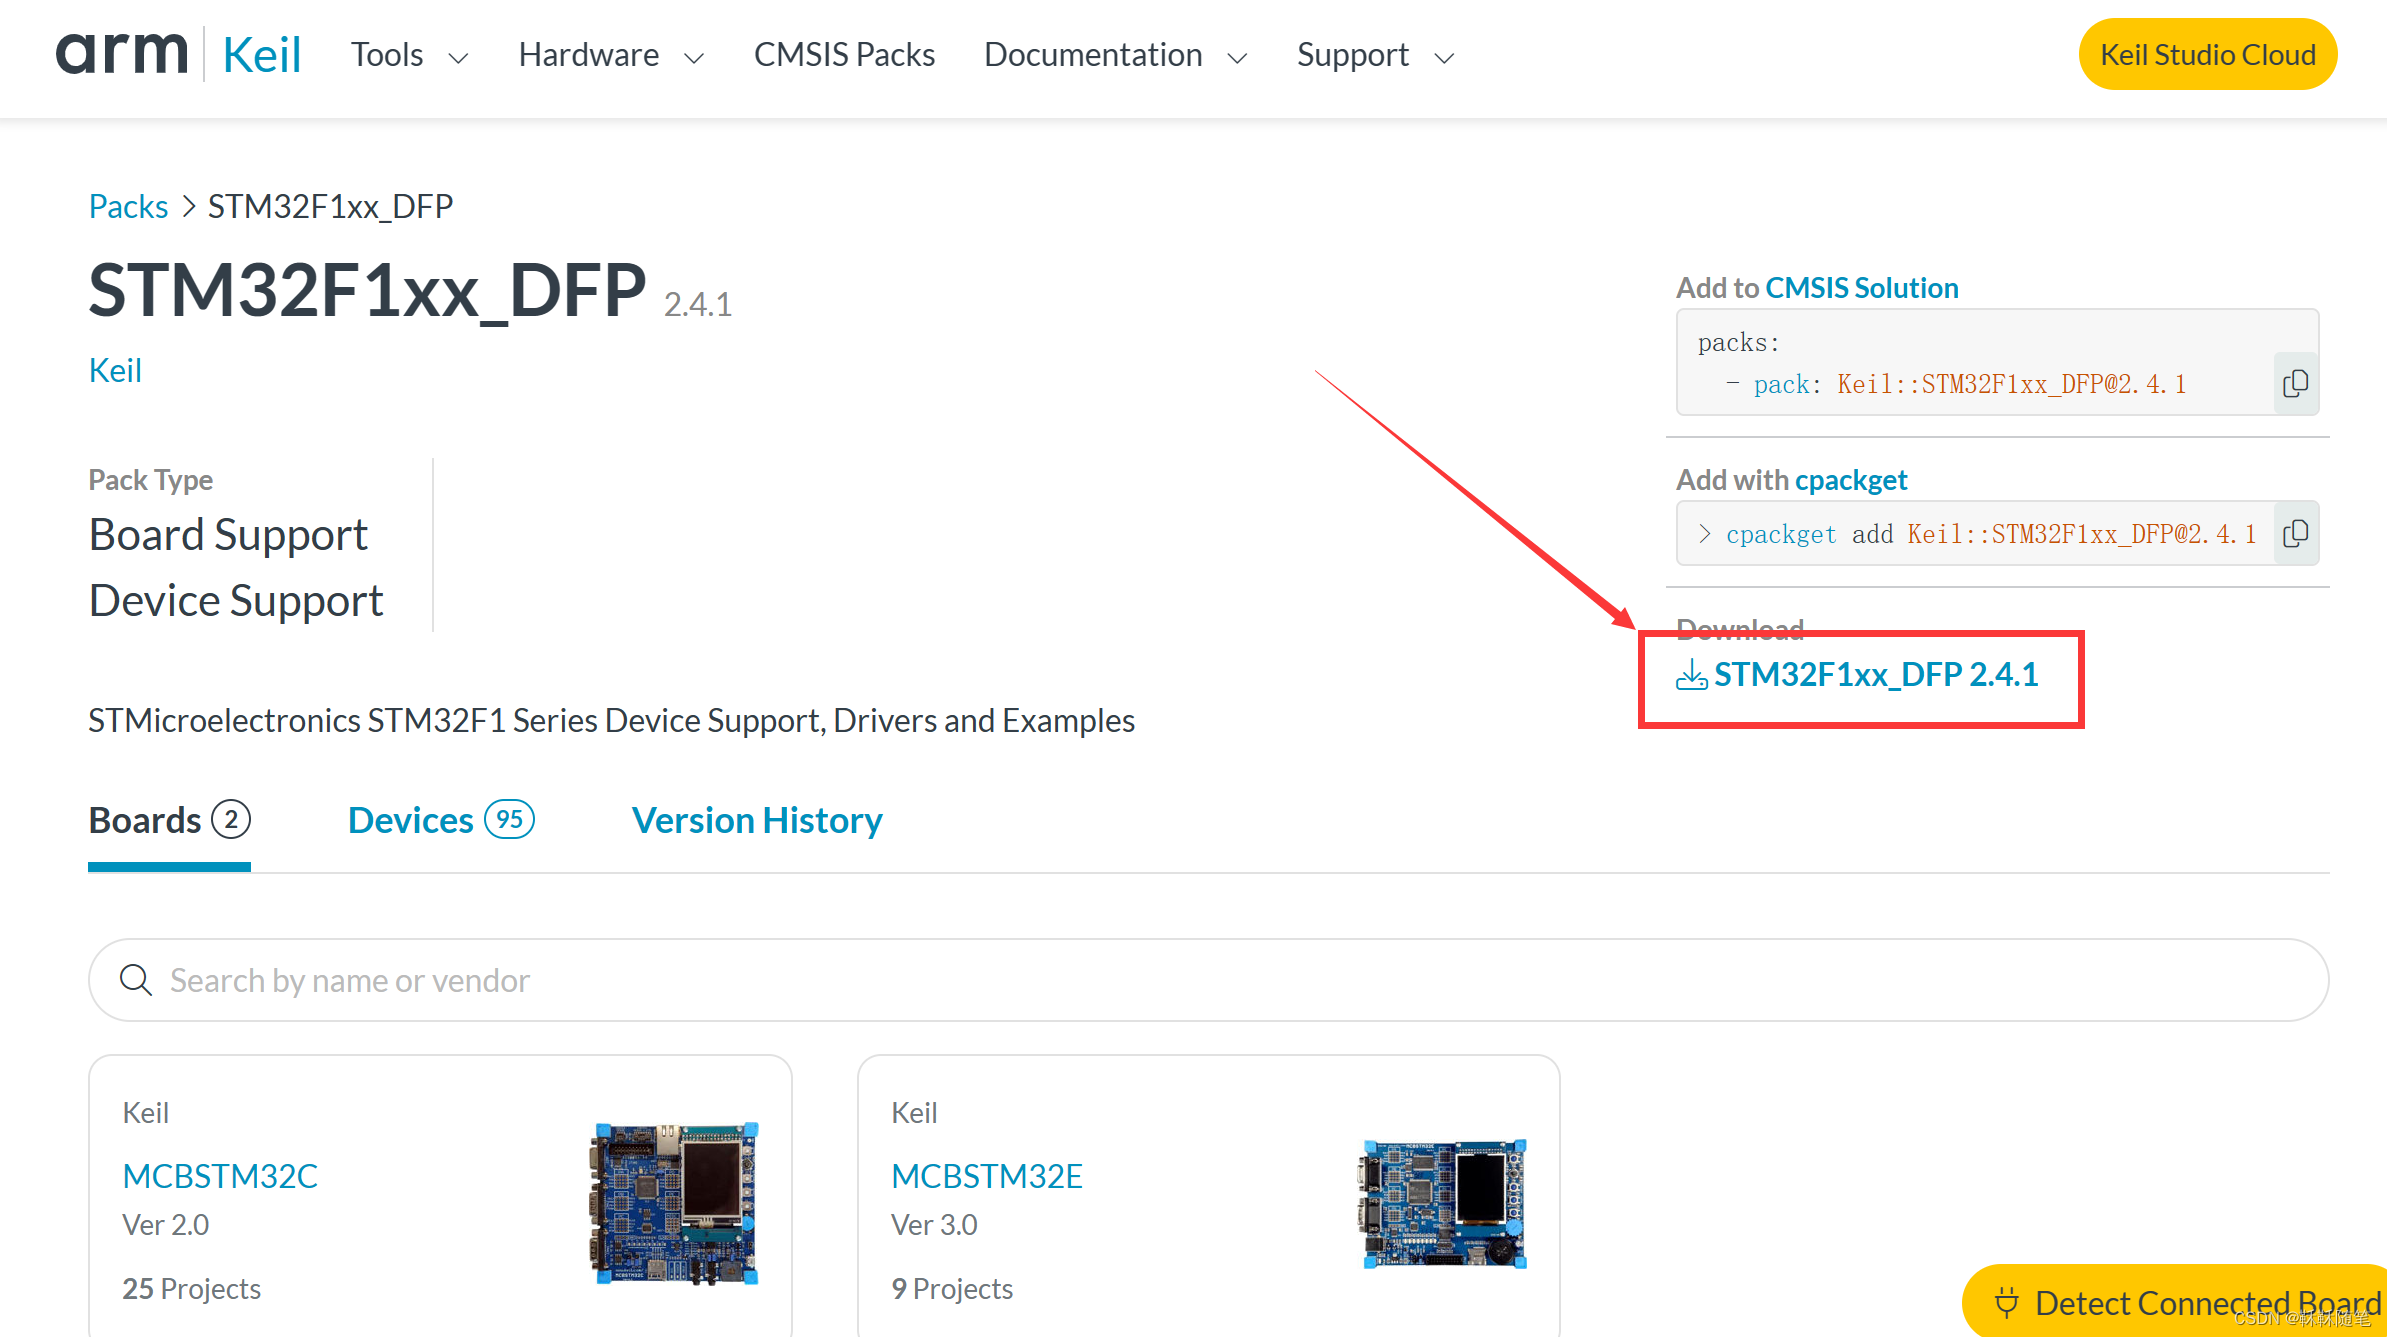The height and width of the screenshot is (1337, 2387).
Task: Click the download icon beside STM32F1xx_DFP 2.4.1
Action: click(x=1691, y=675)
